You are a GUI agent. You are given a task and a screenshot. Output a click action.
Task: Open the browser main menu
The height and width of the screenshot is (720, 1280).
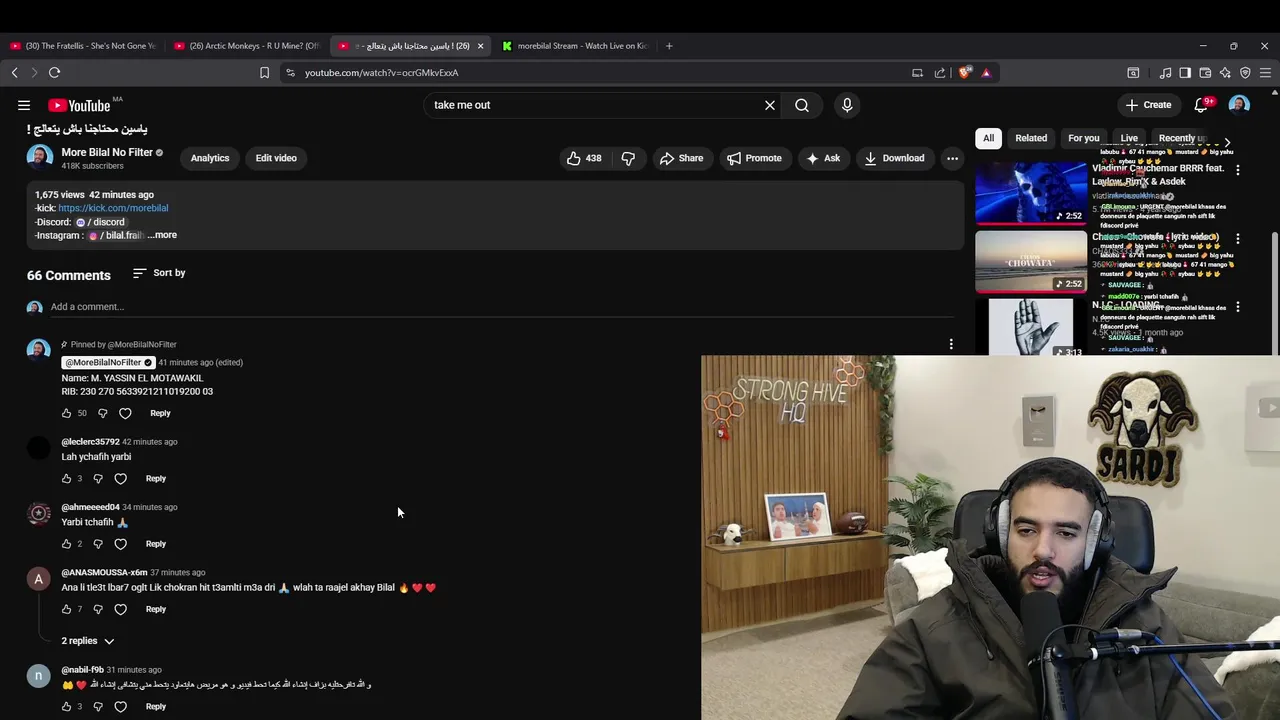[x=1265, y=73]
